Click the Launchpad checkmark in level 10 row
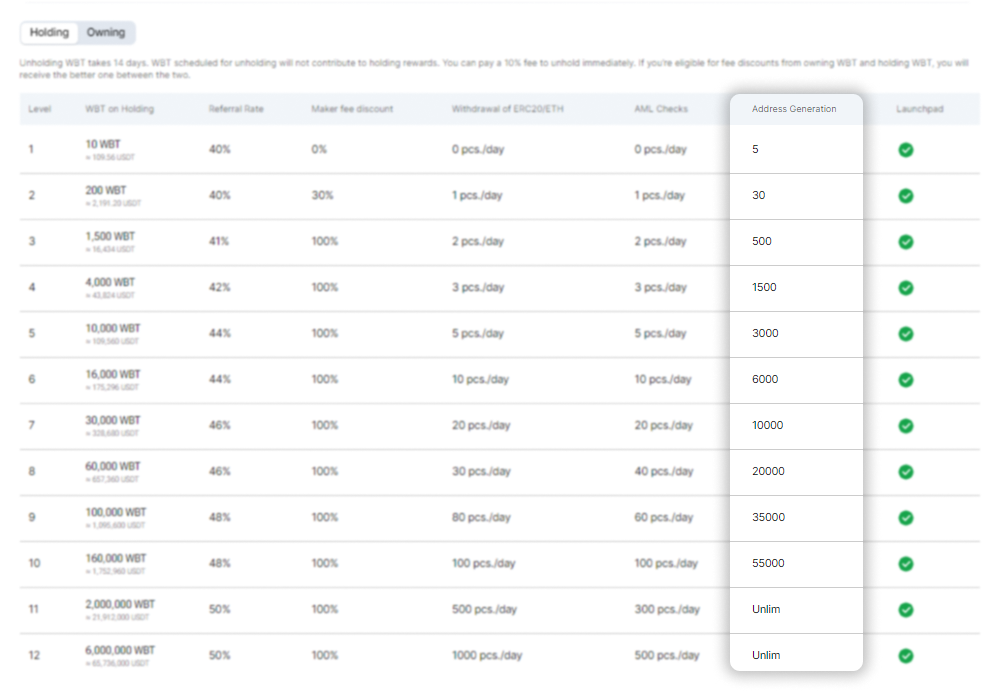 (x=905, y=564)
